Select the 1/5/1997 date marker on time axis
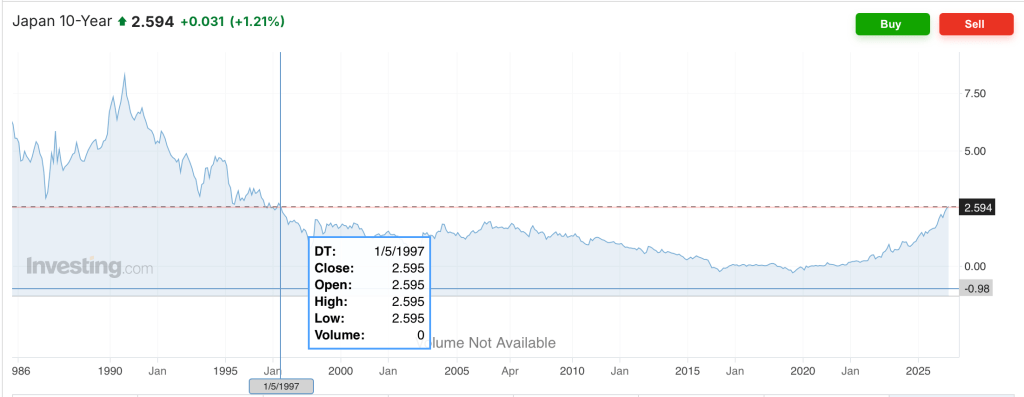1024x397 pixels. point(281,387)
